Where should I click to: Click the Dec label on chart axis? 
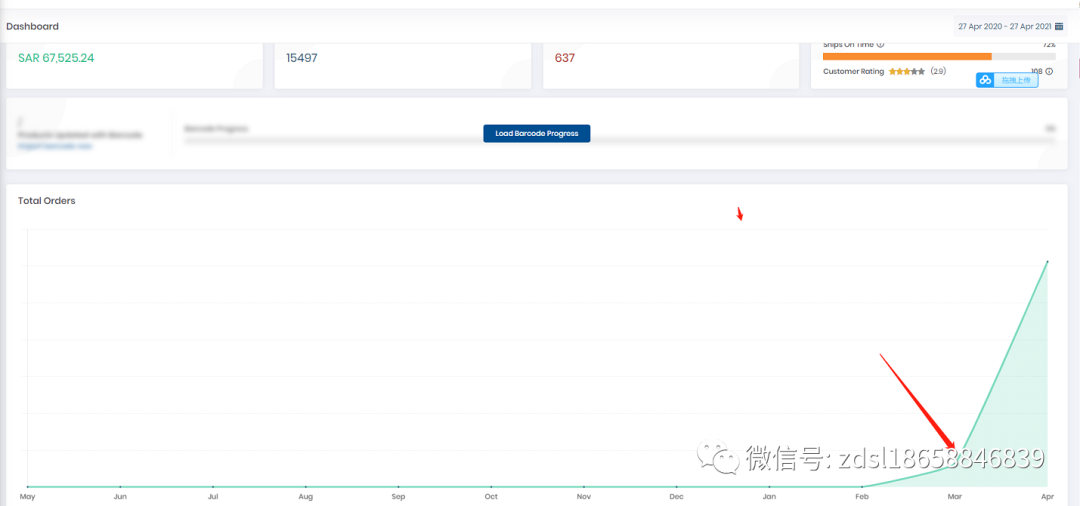click(x=676, y=496)
